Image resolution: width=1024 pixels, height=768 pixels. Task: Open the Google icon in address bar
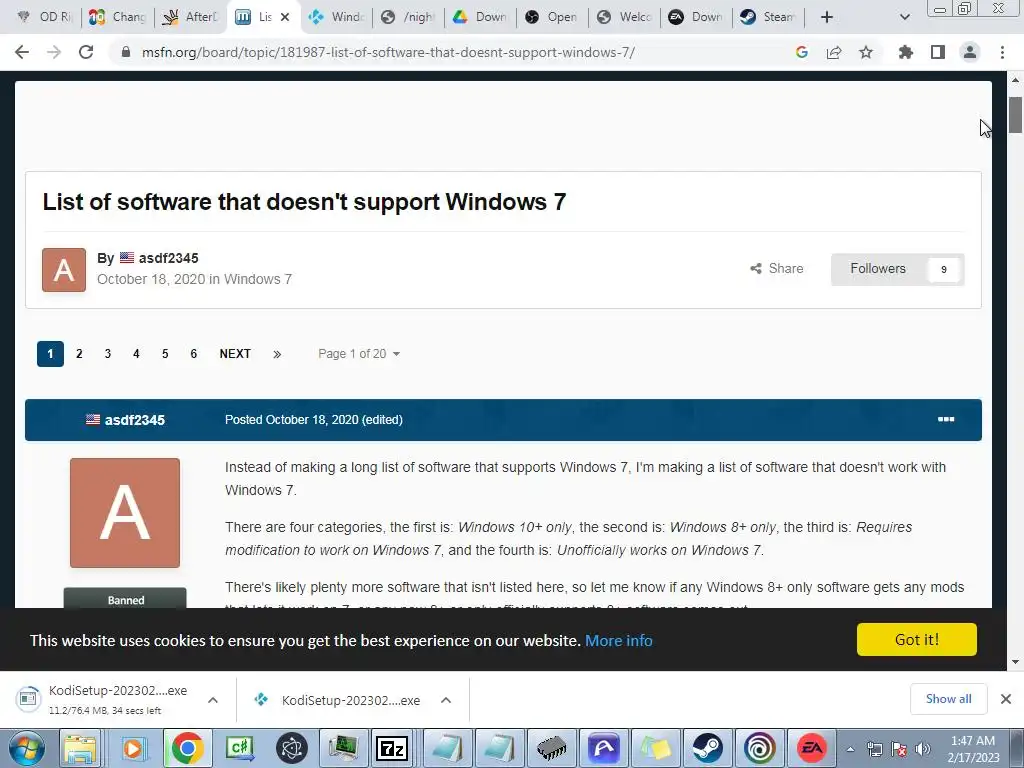click(x=802, y=52)
